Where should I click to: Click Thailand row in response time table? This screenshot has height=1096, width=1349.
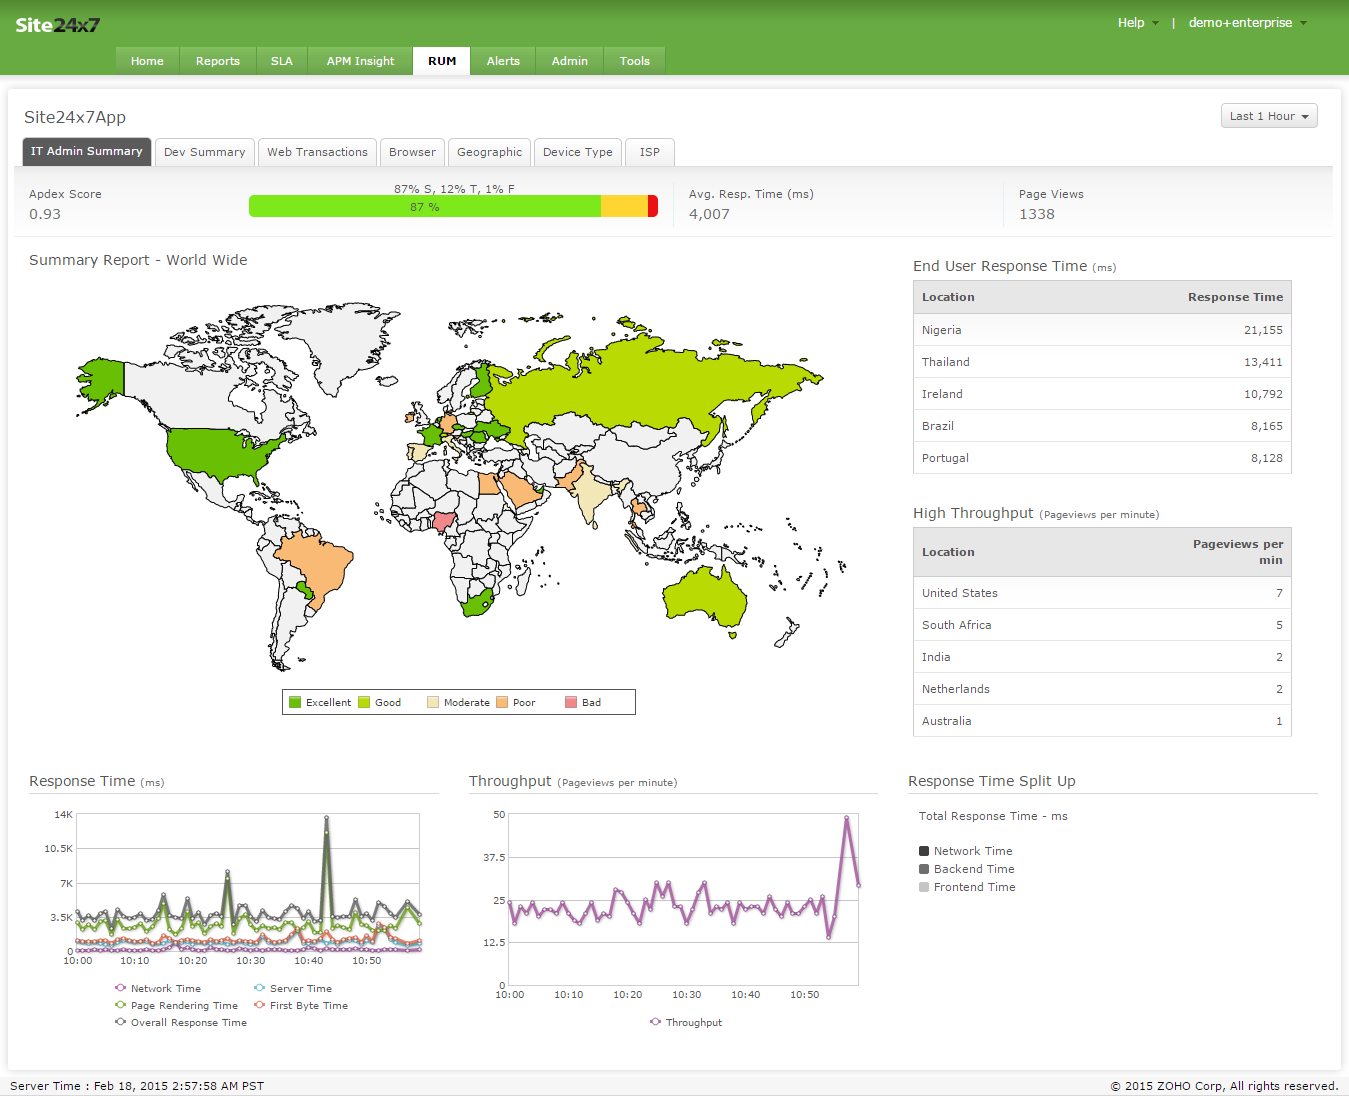pyautogui.click(x=1102, y=362)
